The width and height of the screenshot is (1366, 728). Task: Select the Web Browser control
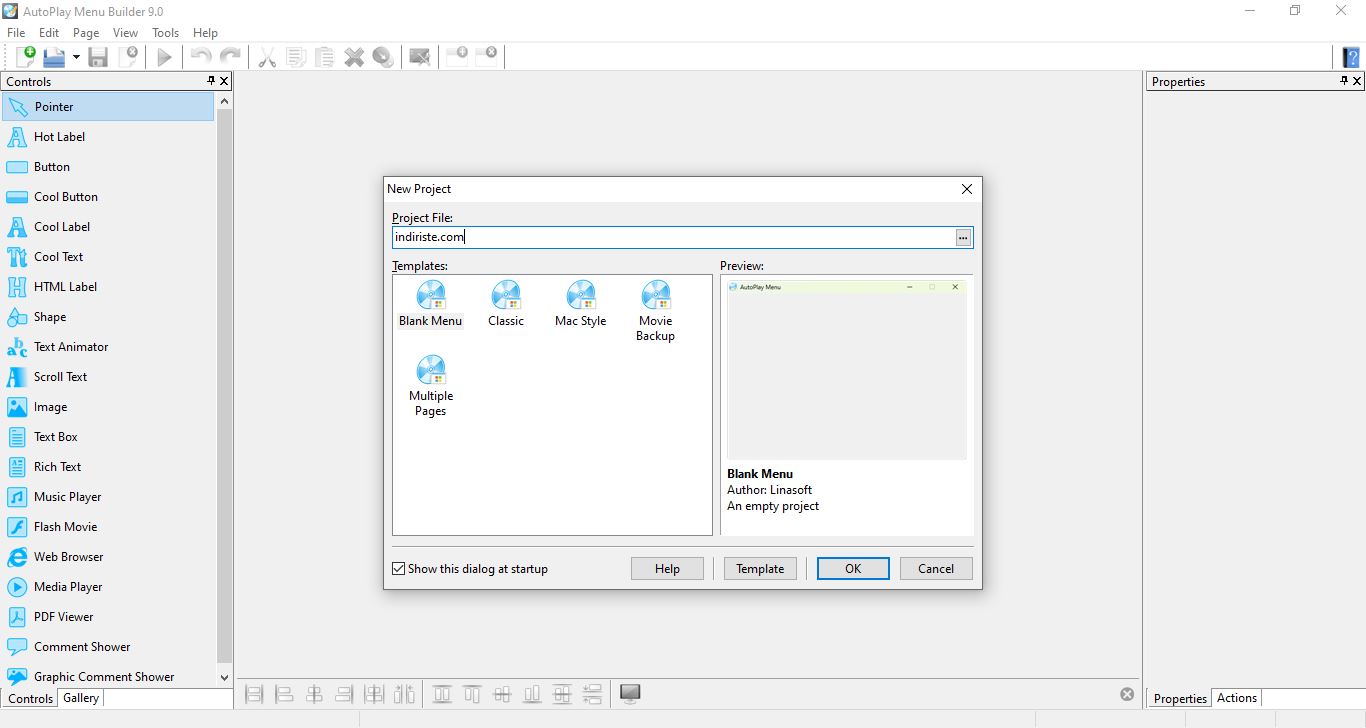click(x=108, y=557)
